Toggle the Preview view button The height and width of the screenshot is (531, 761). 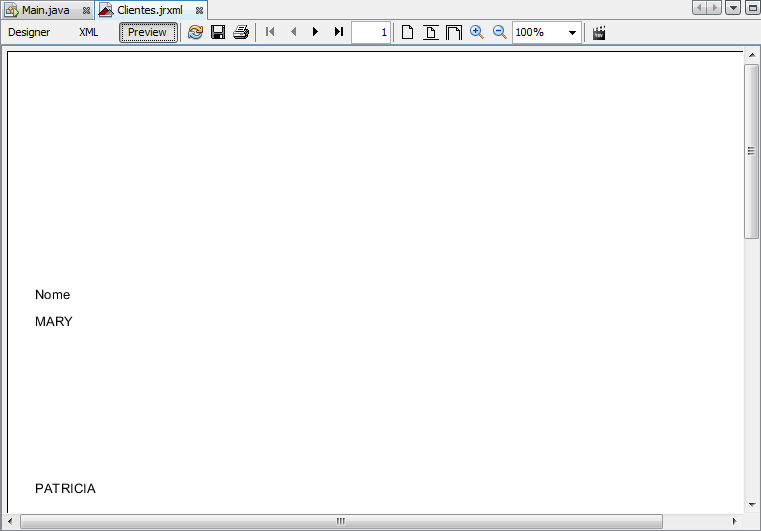pos(148,32)
